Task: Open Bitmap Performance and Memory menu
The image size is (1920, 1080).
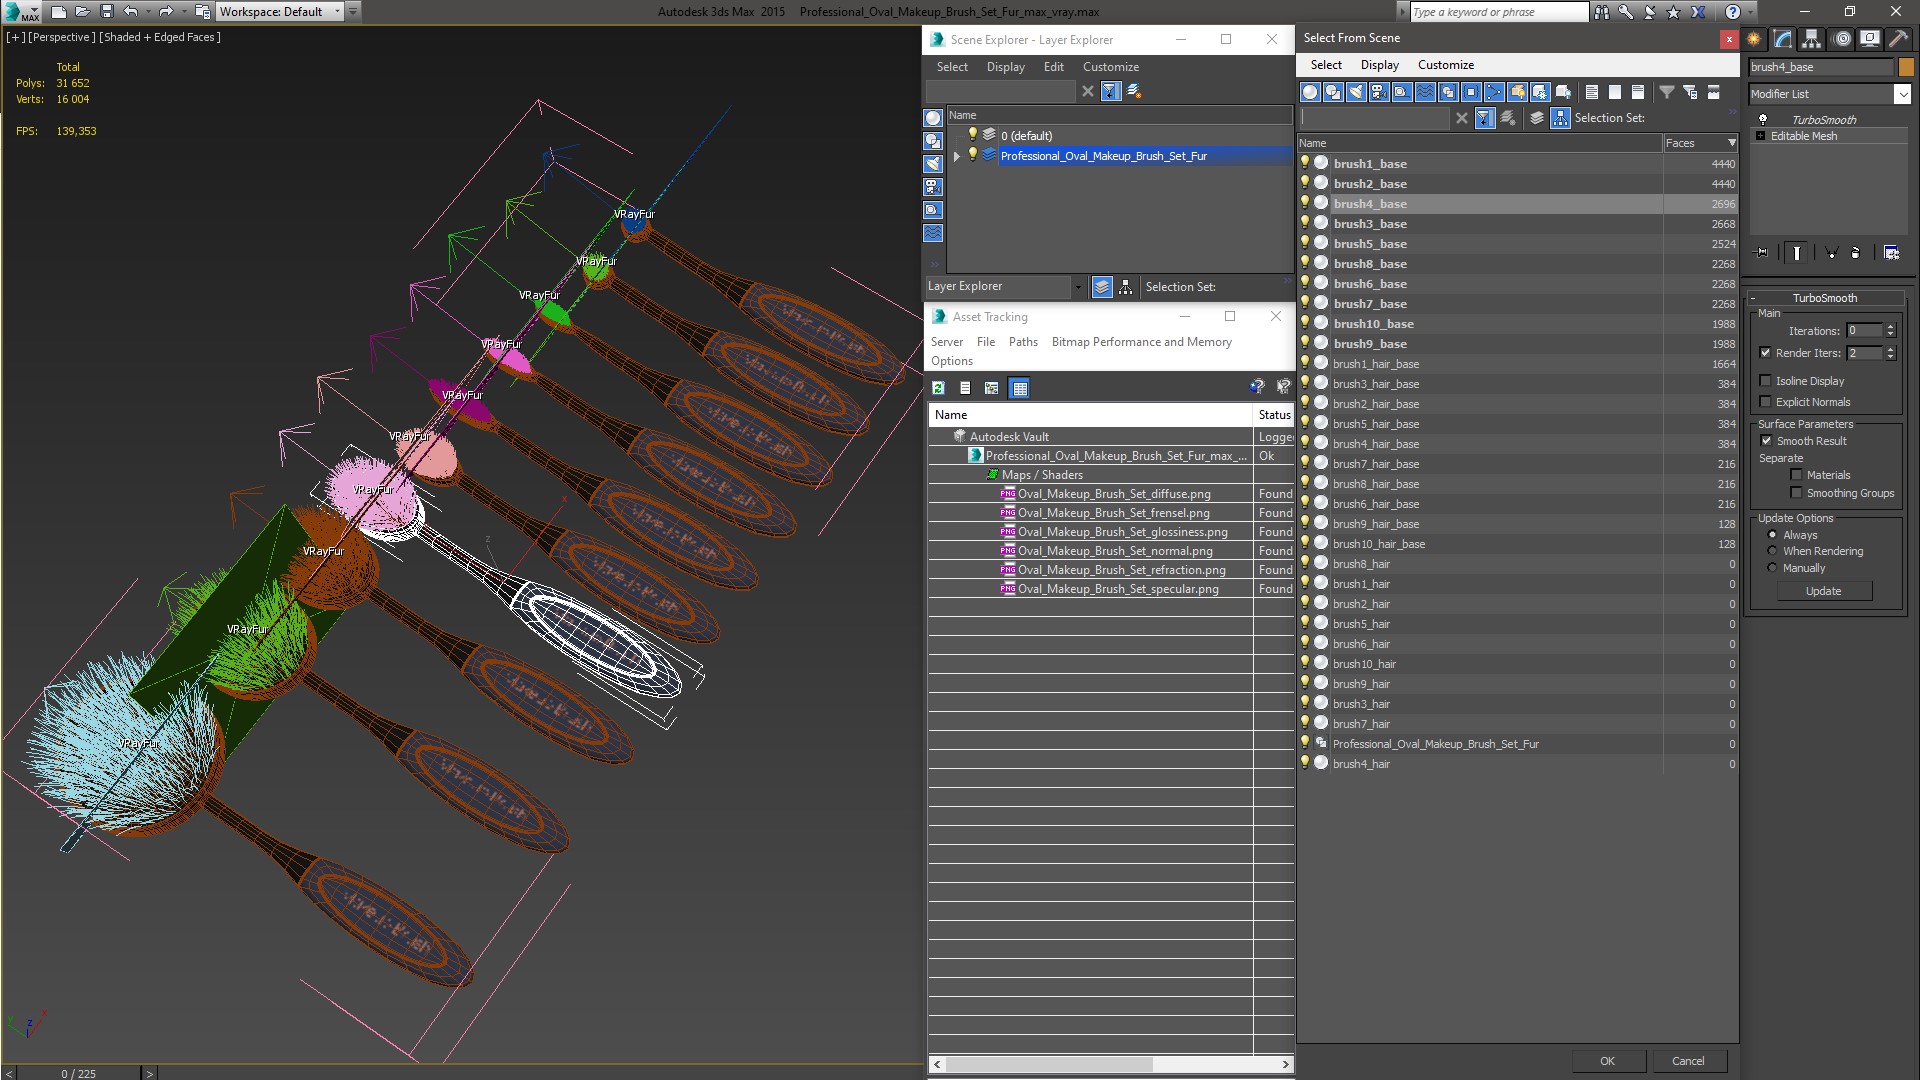Action: coord(1141,342)
